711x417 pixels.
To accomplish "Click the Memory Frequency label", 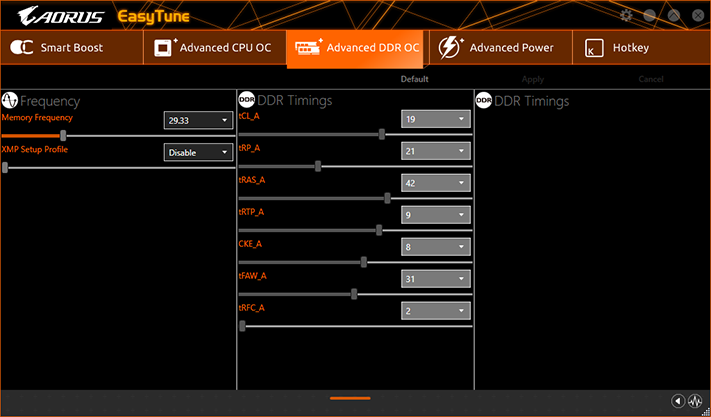I will point(37,117).
